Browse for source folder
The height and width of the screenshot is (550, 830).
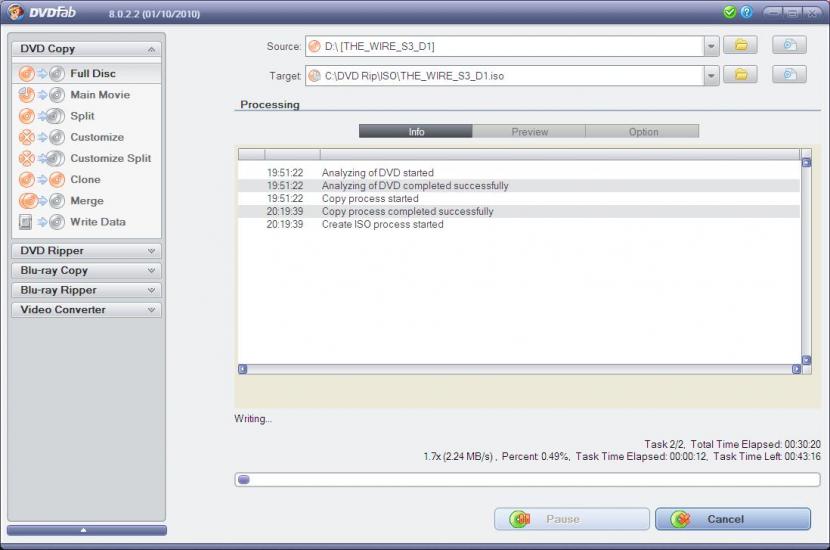click(740, 46)
